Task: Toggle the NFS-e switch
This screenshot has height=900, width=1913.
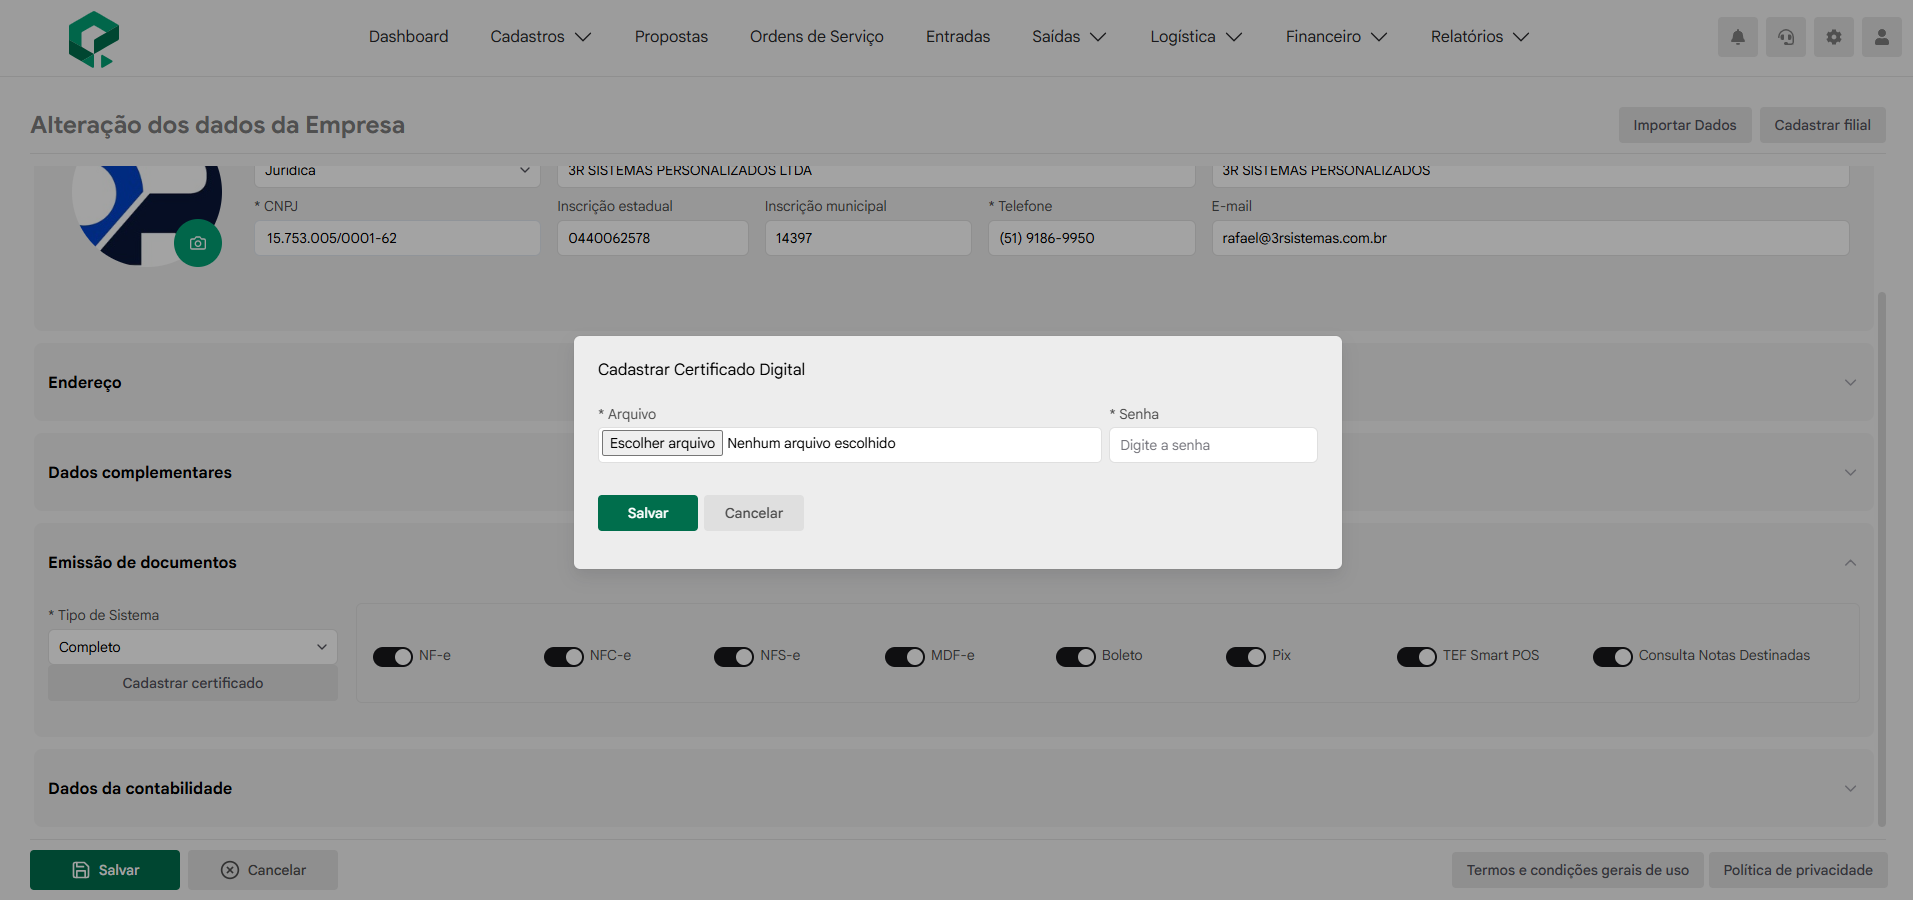Action: point(734,657)
